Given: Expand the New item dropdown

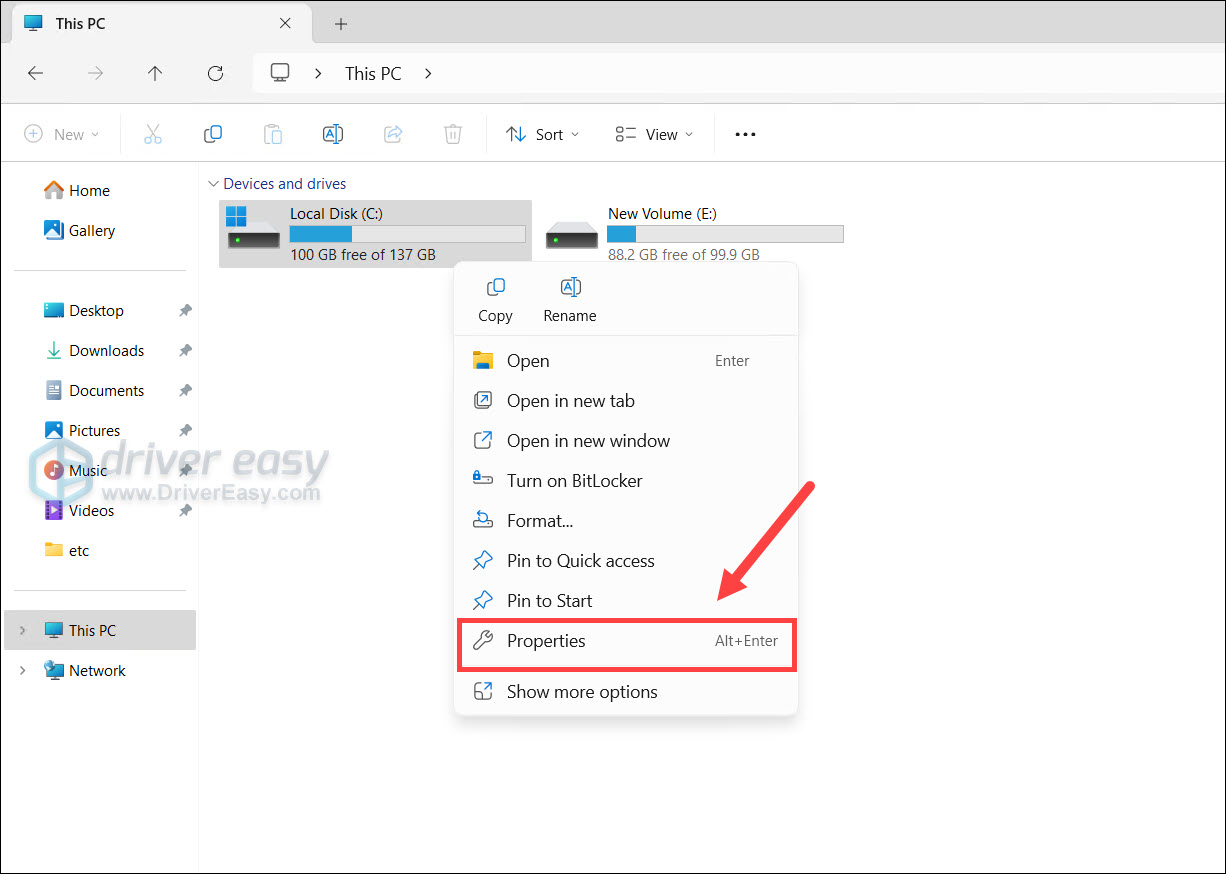Looking at the screenshot, I should [62, 134].
